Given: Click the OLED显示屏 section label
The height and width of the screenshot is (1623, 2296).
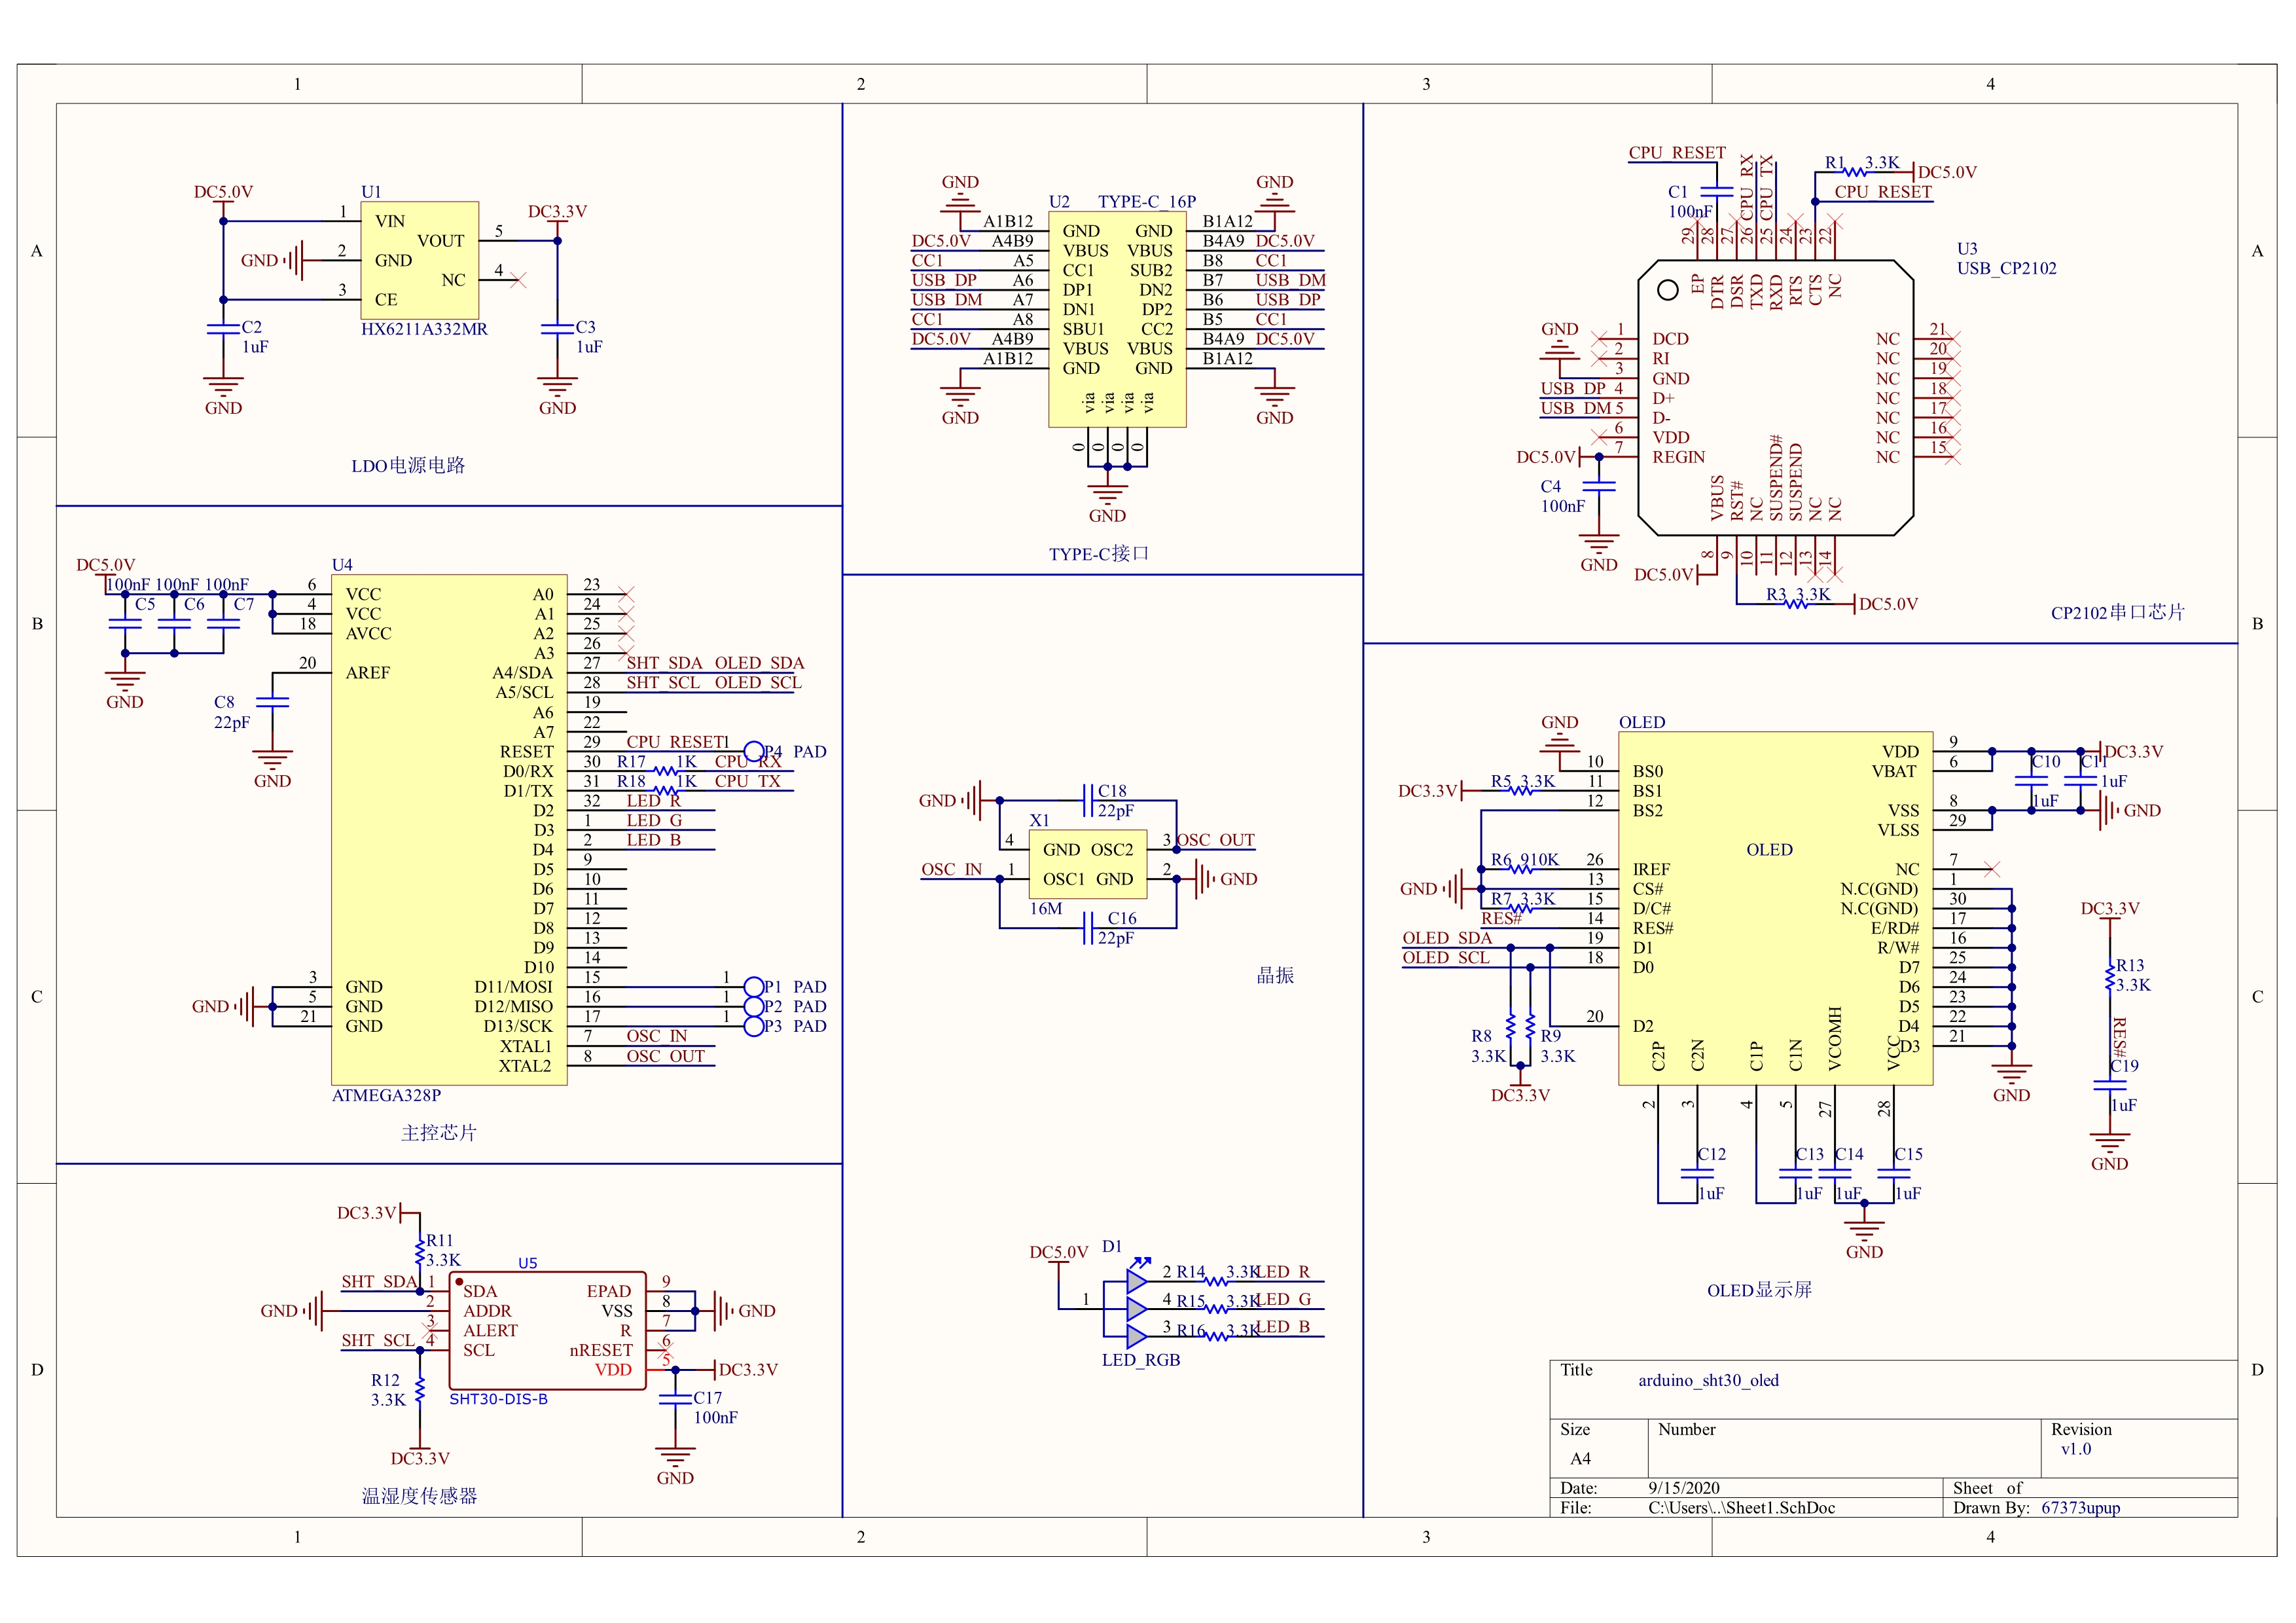Looking at the screenshot, I should [1759, 1290].
